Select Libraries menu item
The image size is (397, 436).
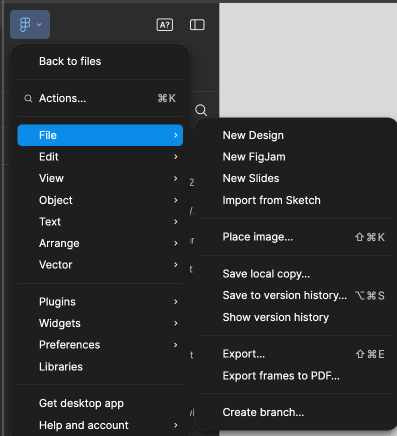(100, 367)
